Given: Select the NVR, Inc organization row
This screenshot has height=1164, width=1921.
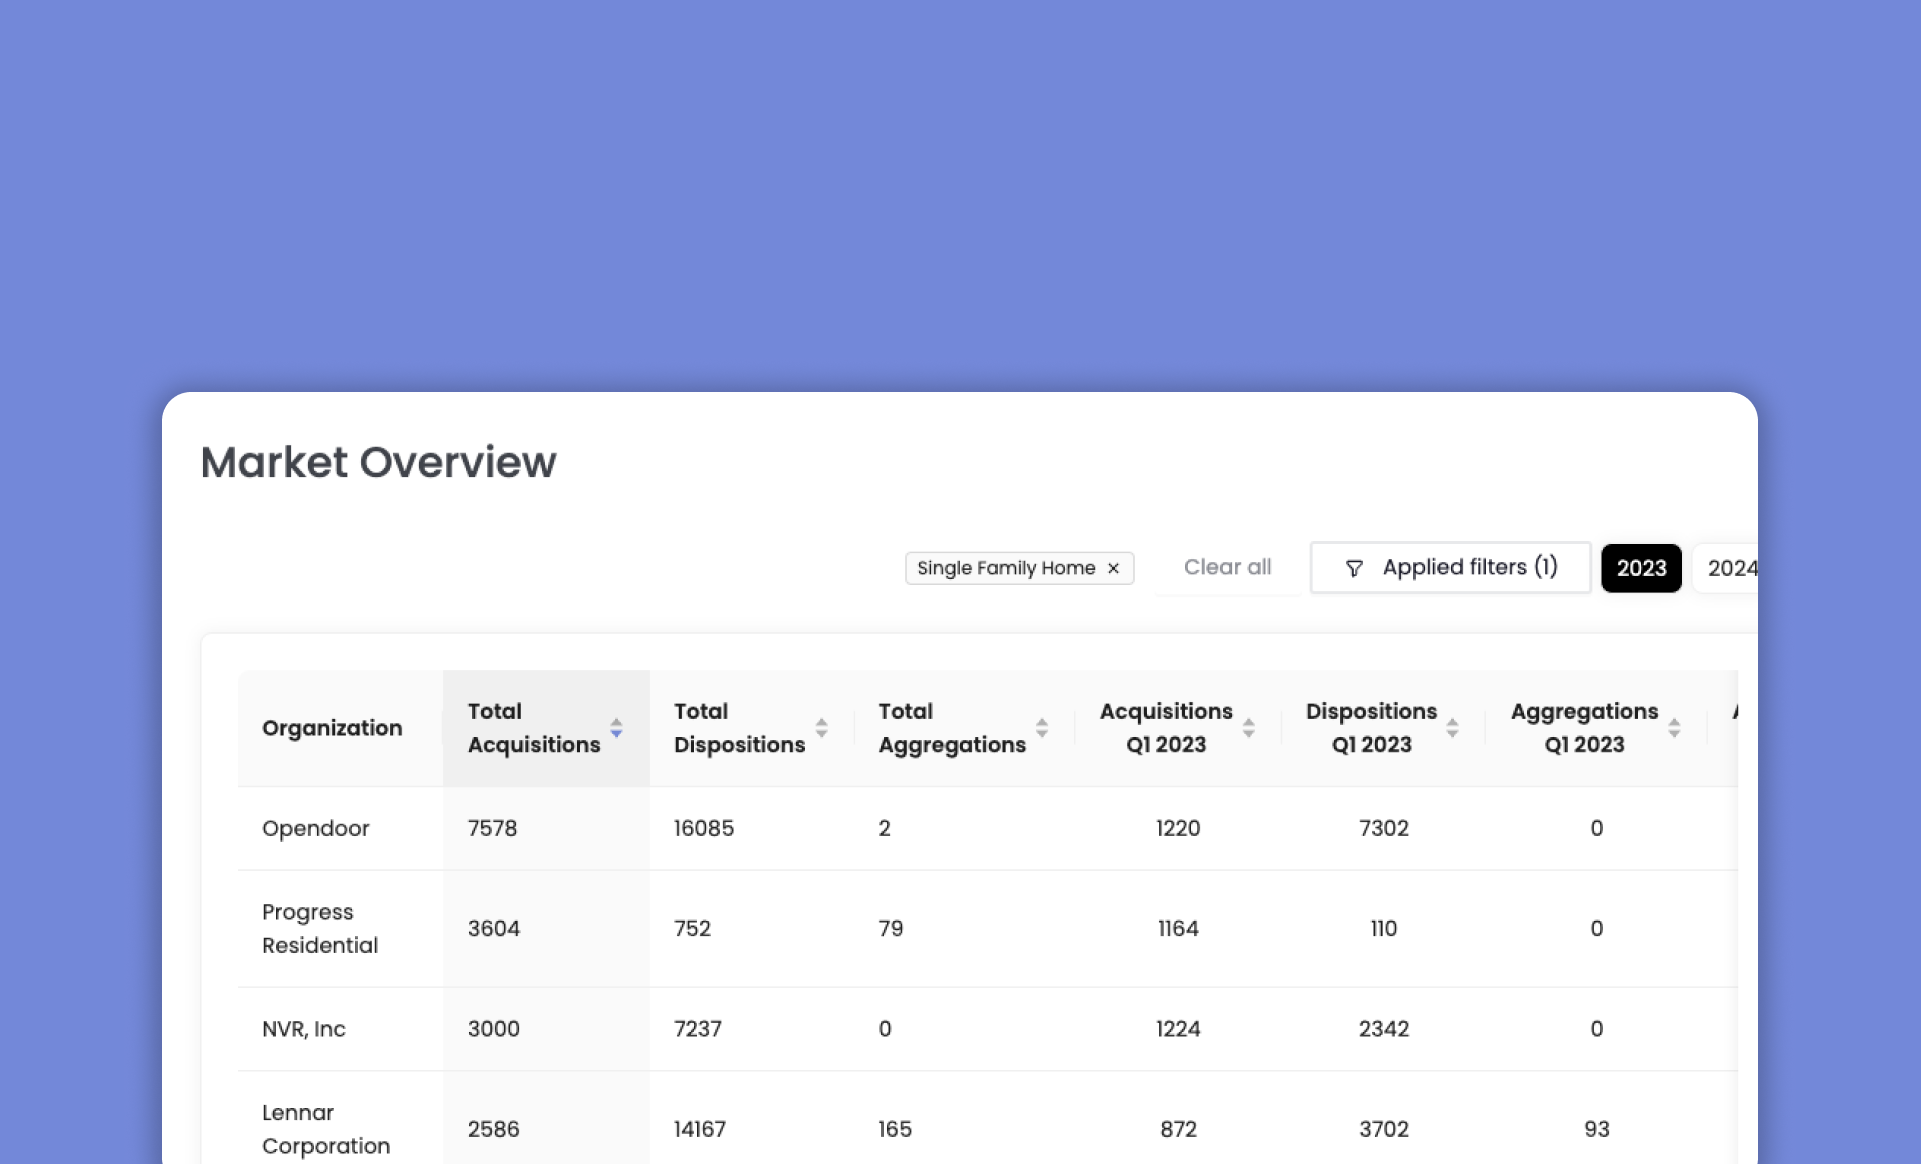Looking at the screenshot, I should click(987, 1029).
